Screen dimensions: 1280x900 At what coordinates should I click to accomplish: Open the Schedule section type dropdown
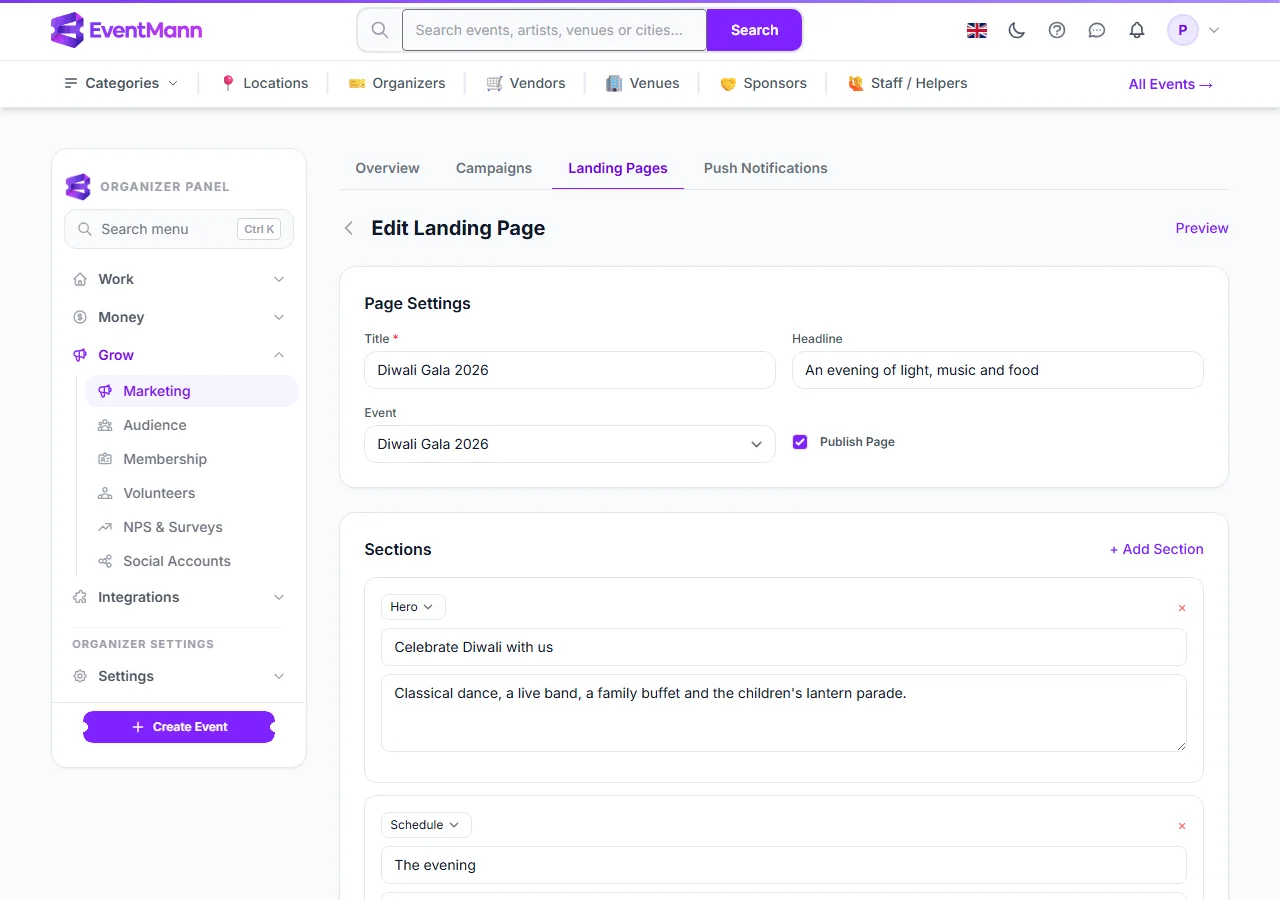(x=426, y=825)
